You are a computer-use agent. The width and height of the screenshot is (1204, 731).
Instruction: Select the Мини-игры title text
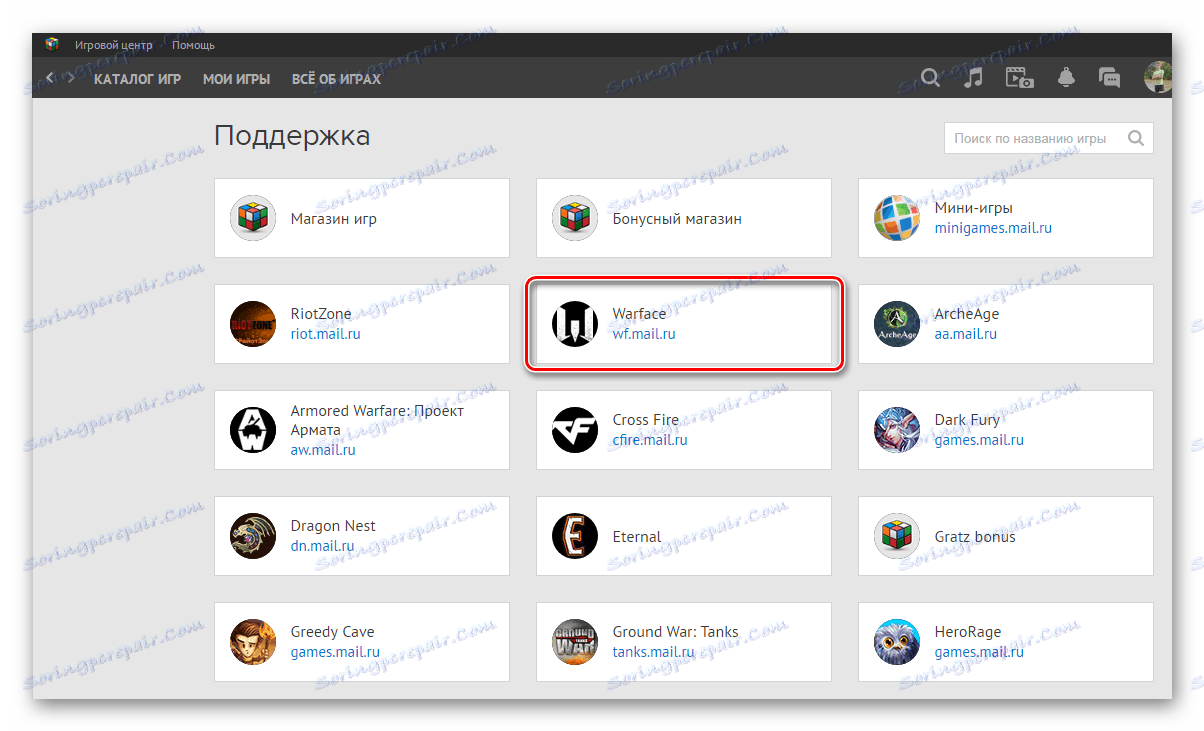point(974,208)
